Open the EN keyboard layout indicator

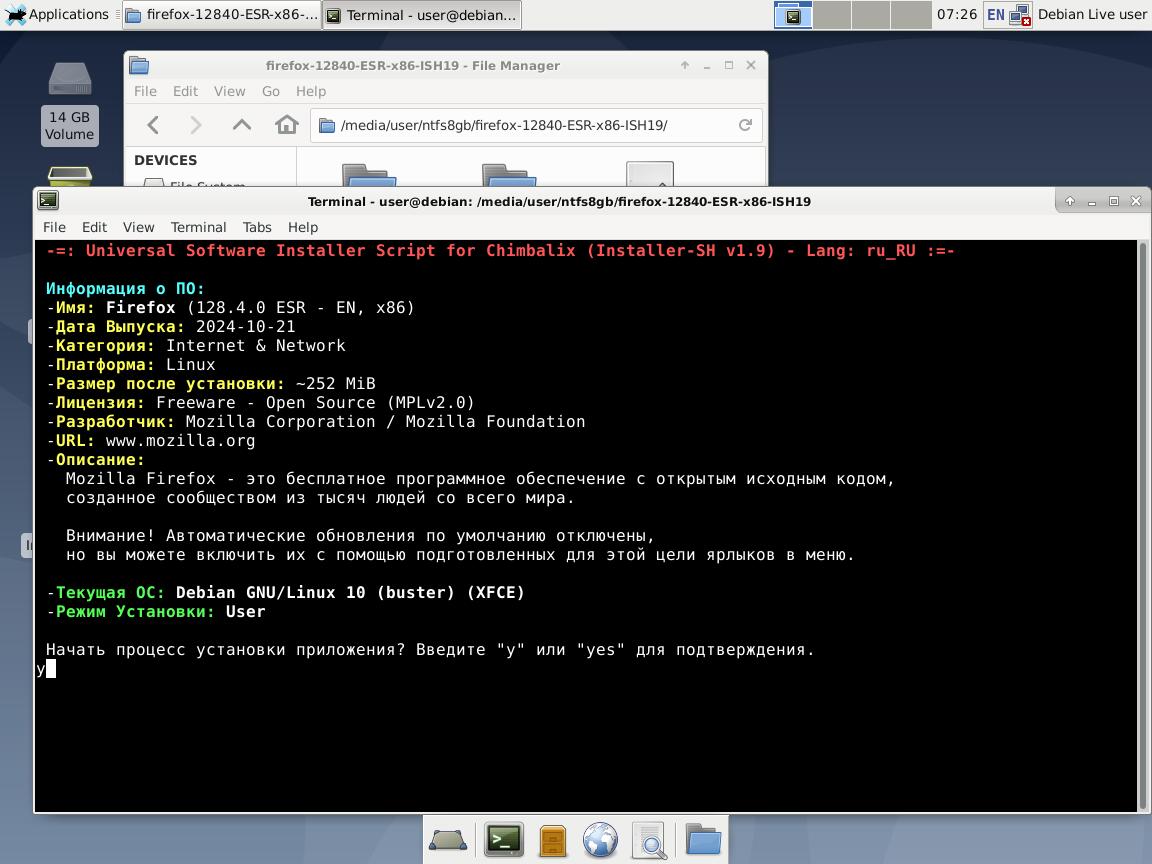tap(996, 15)
